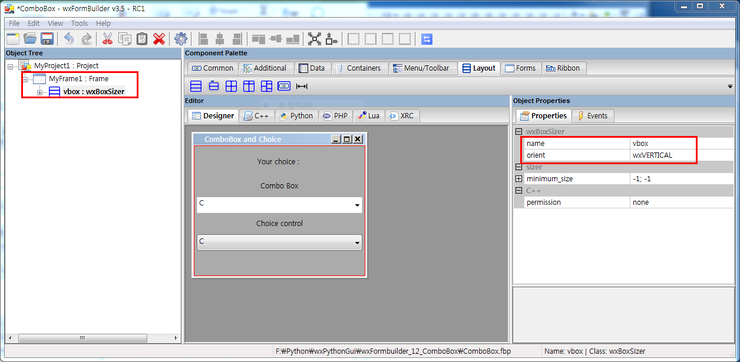Save the project with the floppy icon

coord(47,39)
